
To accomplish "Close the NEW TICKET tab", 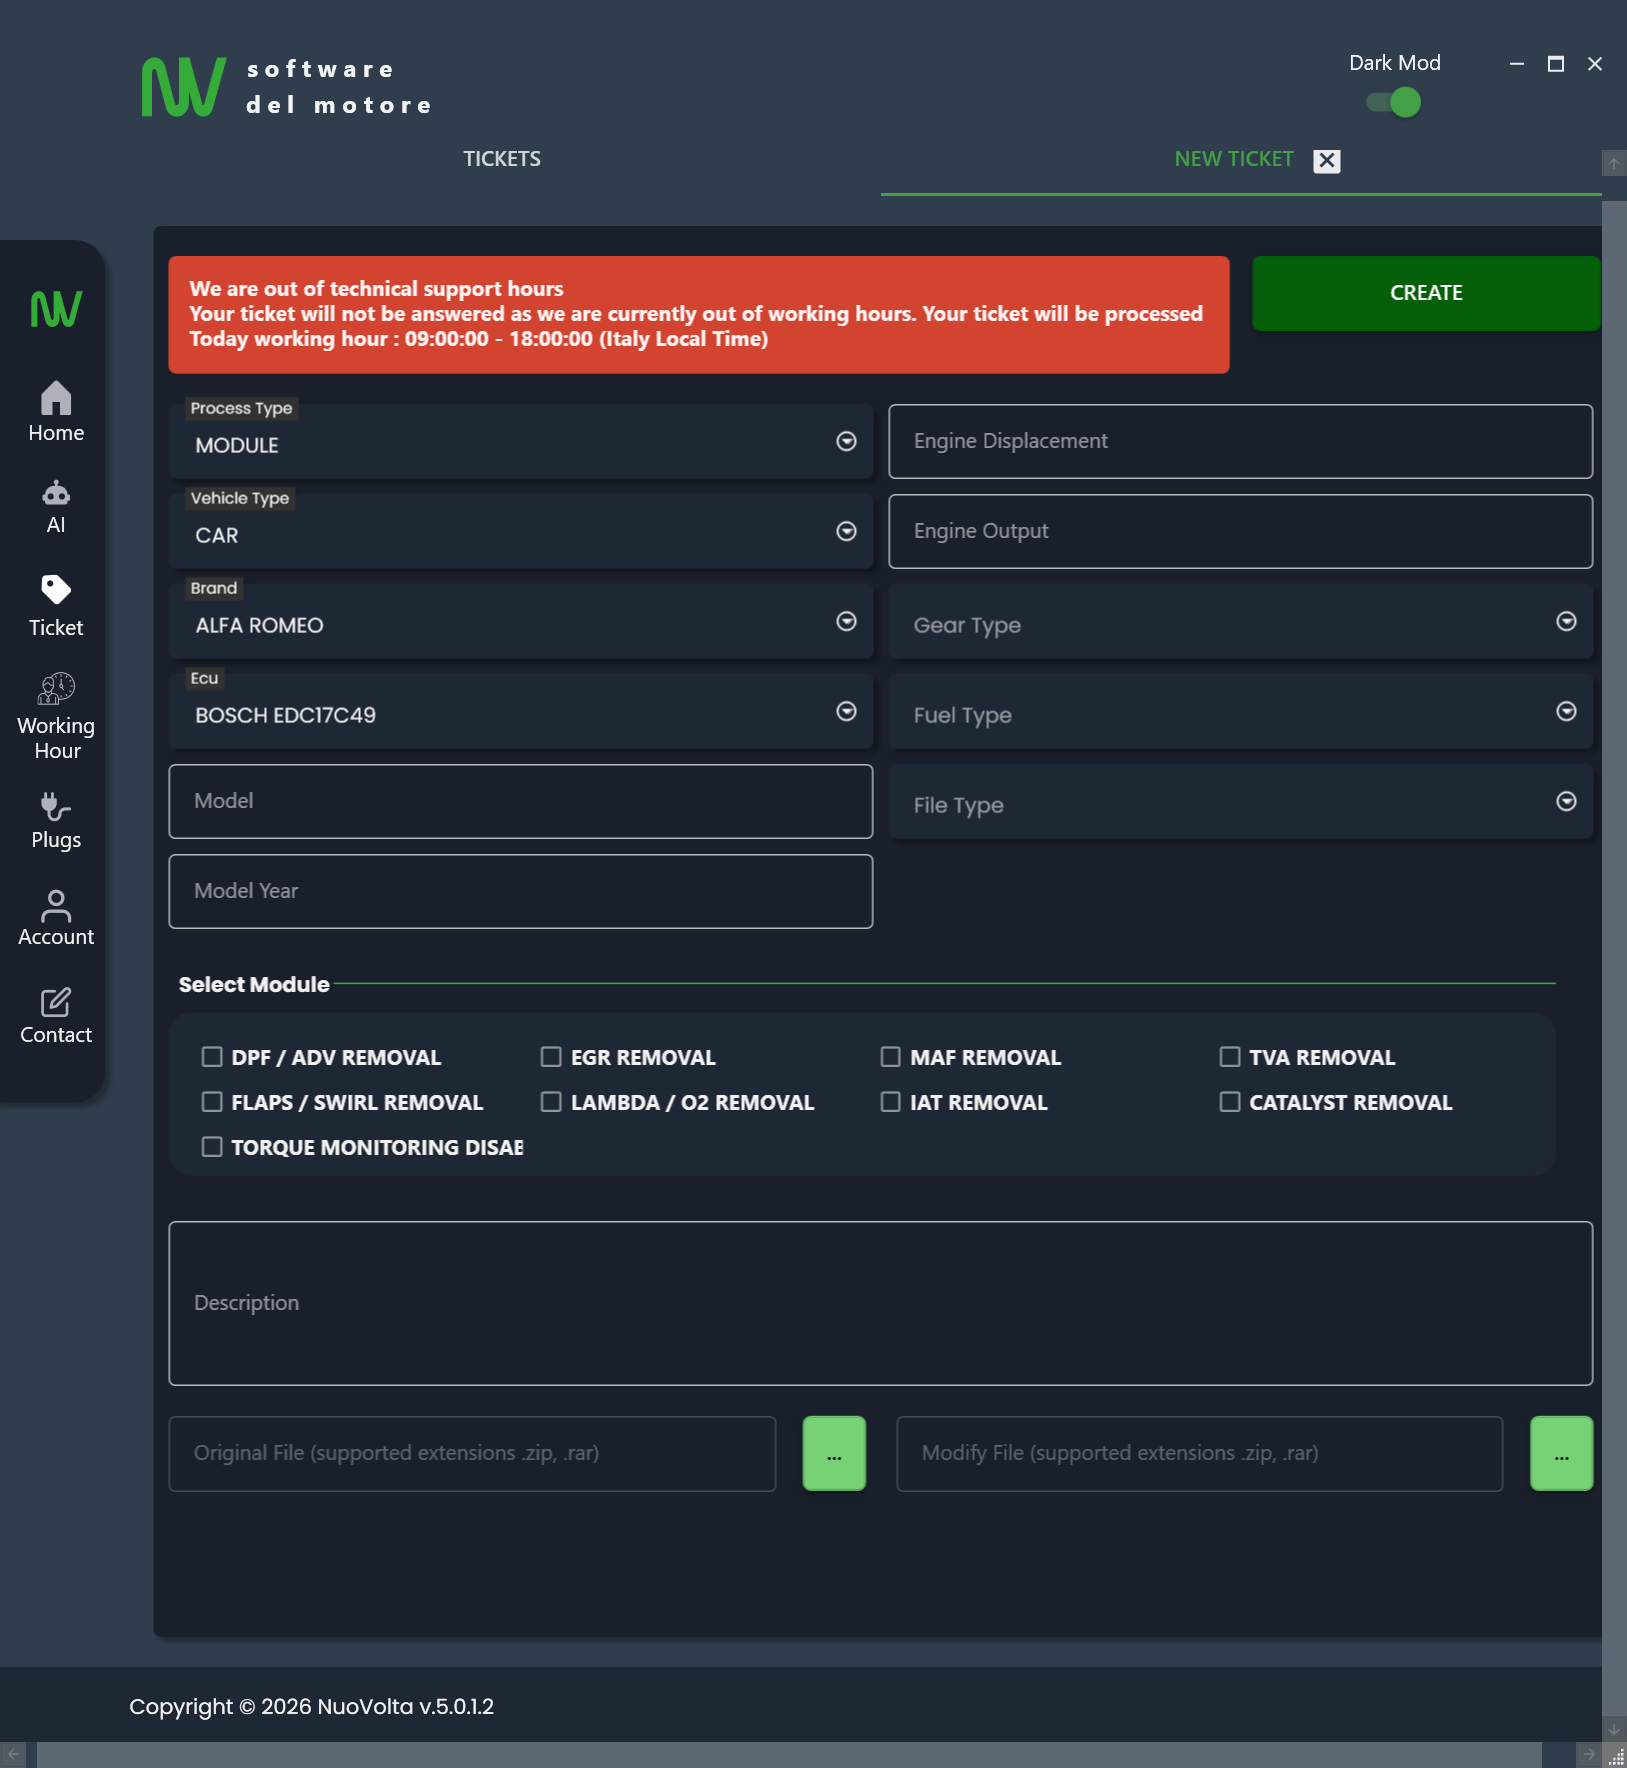I will coord(1325,160).
